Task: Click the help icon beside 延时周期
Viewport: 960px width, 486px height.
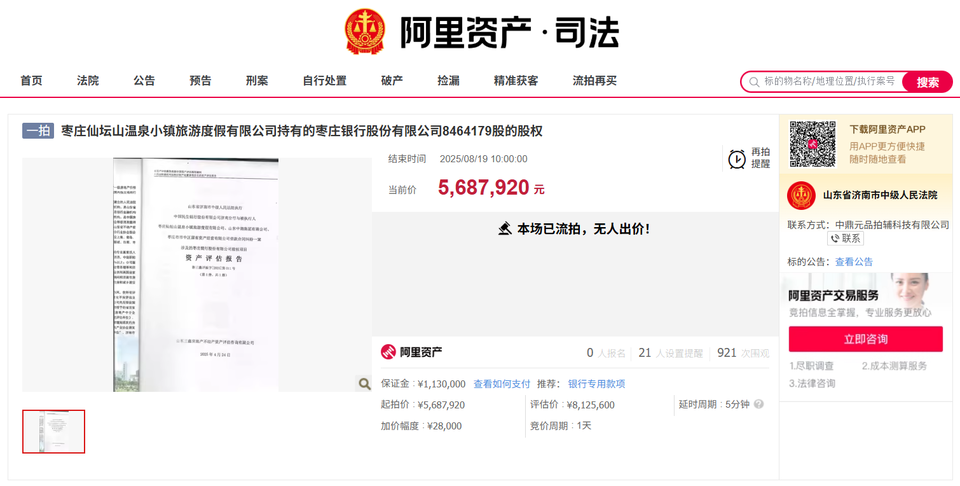Action: click(x=758, y=405)
